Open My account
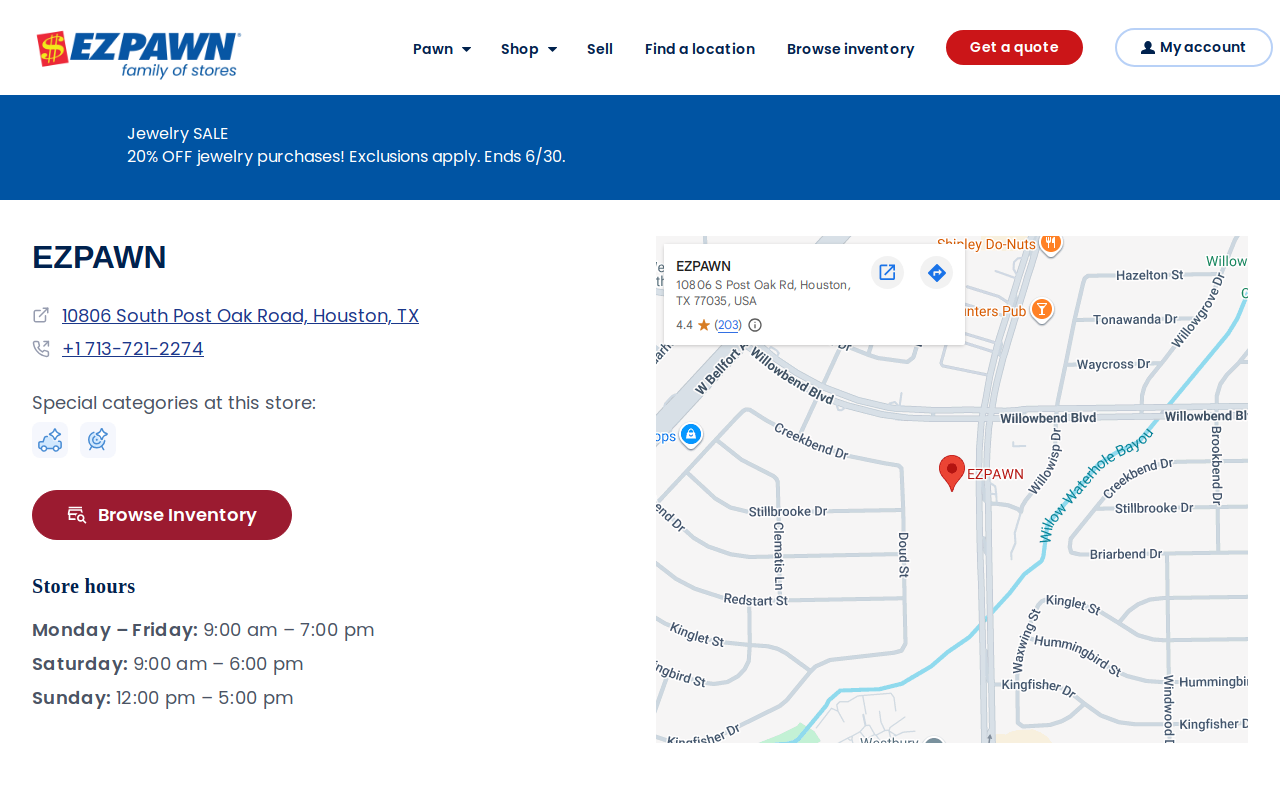Image resolution: width=1280 pixels, height=800 pixels. (1194, 47)
